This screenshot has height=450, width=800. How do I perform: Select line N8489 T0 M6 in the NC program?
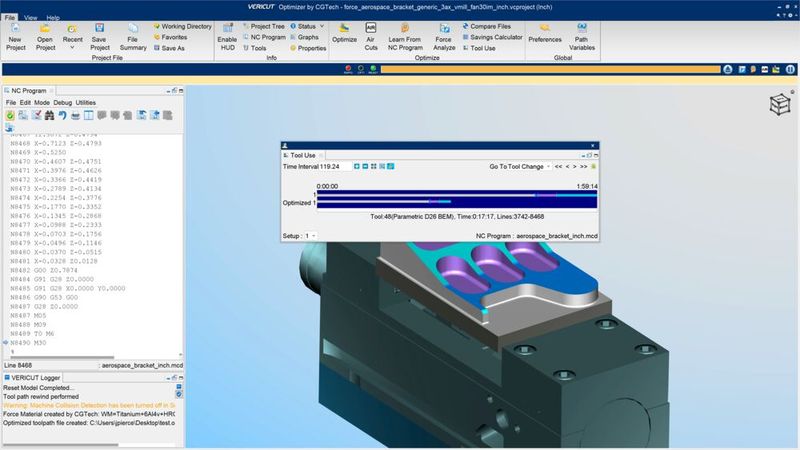point(32,334)
